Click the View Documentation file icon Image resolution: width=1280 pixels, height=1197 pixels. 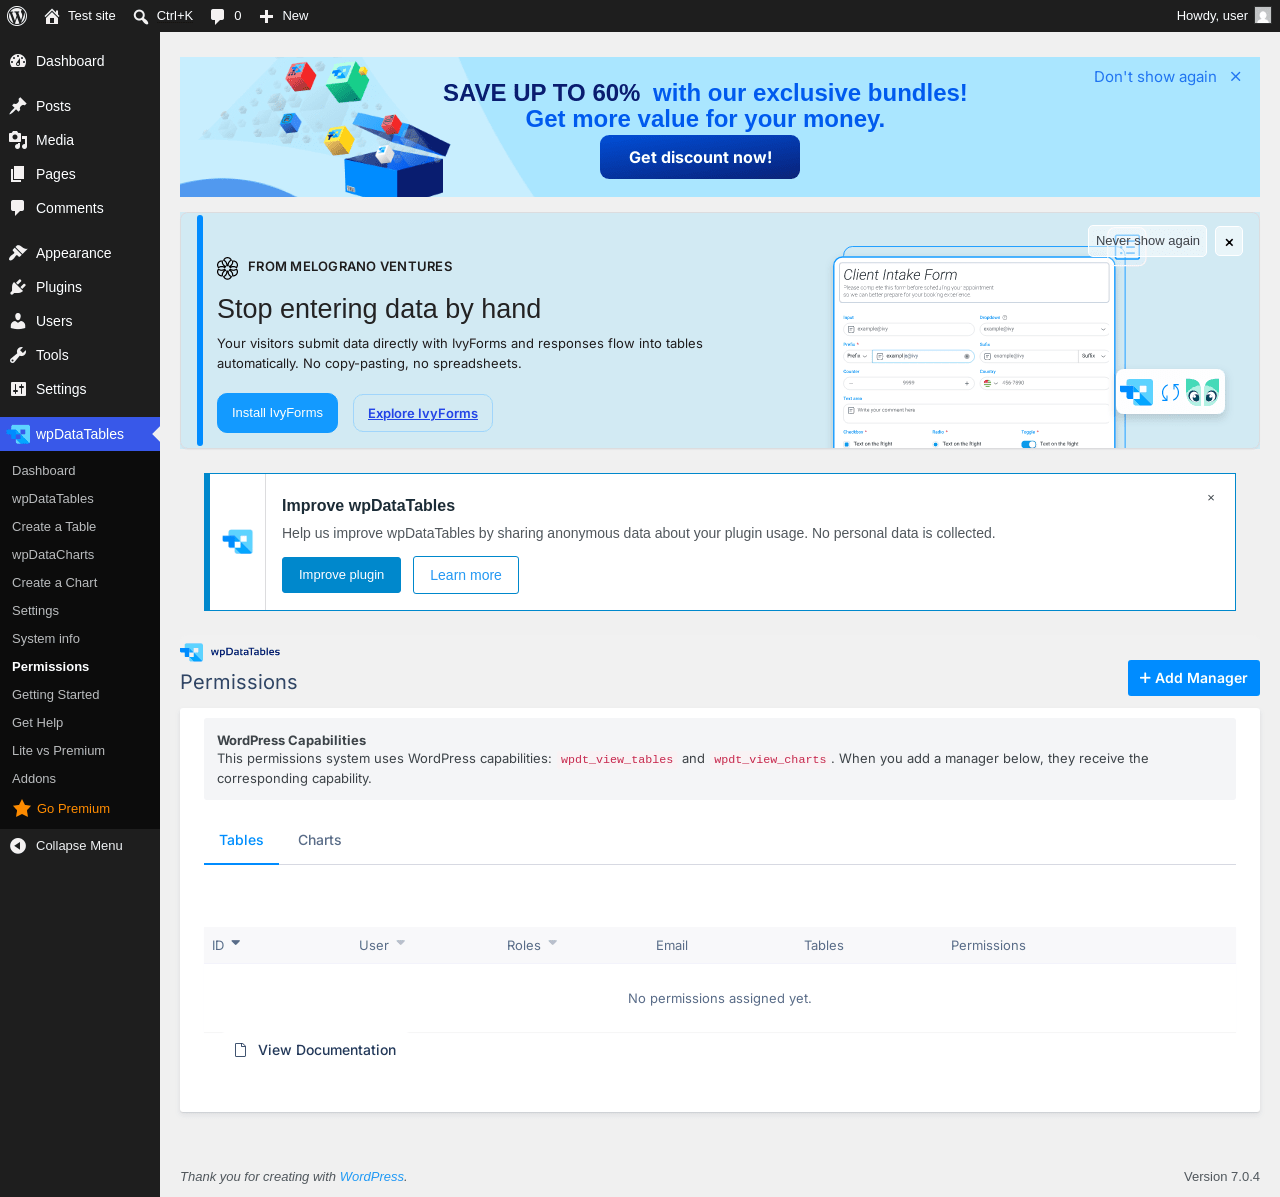pyautogui.click(x=240, y=1050)
